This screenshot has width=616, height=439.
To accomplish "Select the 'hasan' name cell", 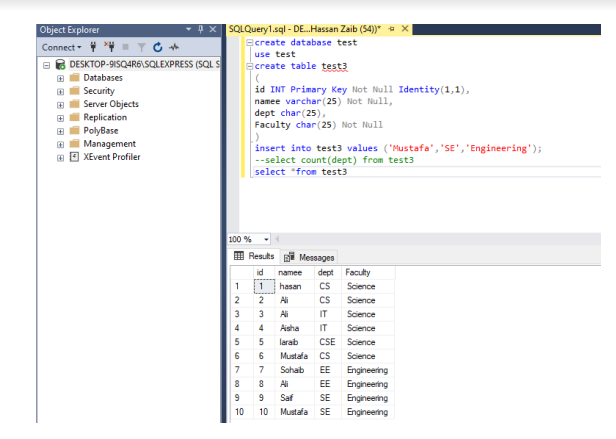I will point(295,287).
